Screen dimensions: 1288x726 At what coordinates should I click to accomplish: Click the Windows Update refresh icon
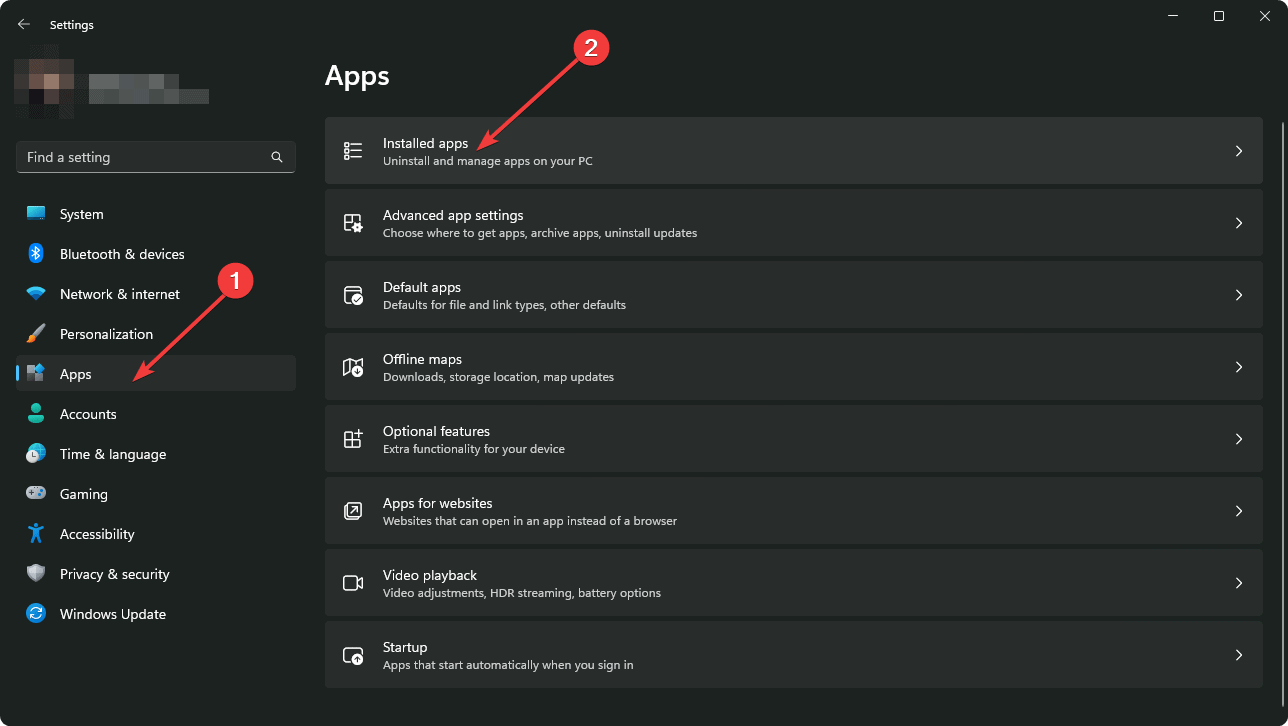tap(36, 614)
